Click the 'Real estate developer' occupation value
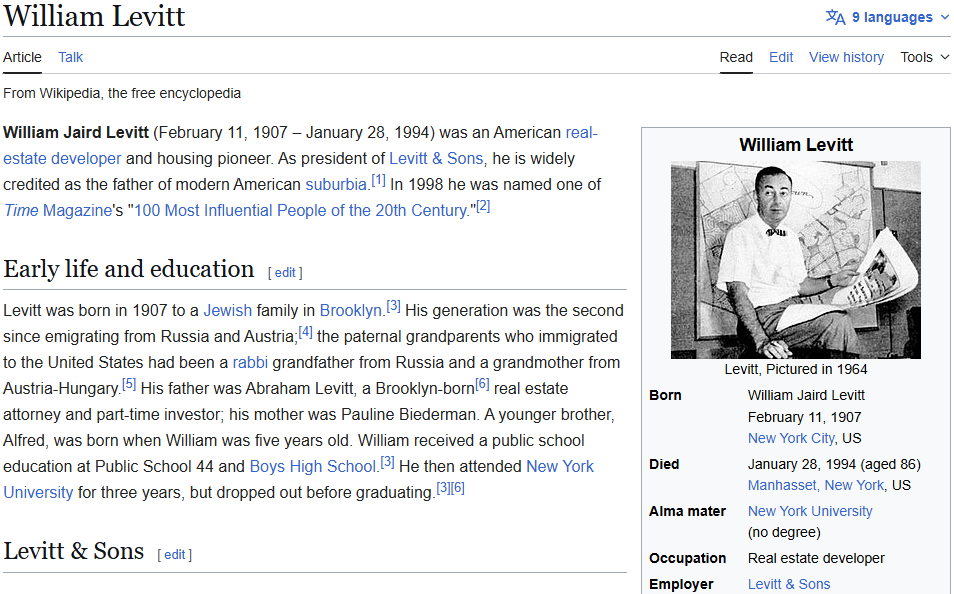 click(816, 558)
